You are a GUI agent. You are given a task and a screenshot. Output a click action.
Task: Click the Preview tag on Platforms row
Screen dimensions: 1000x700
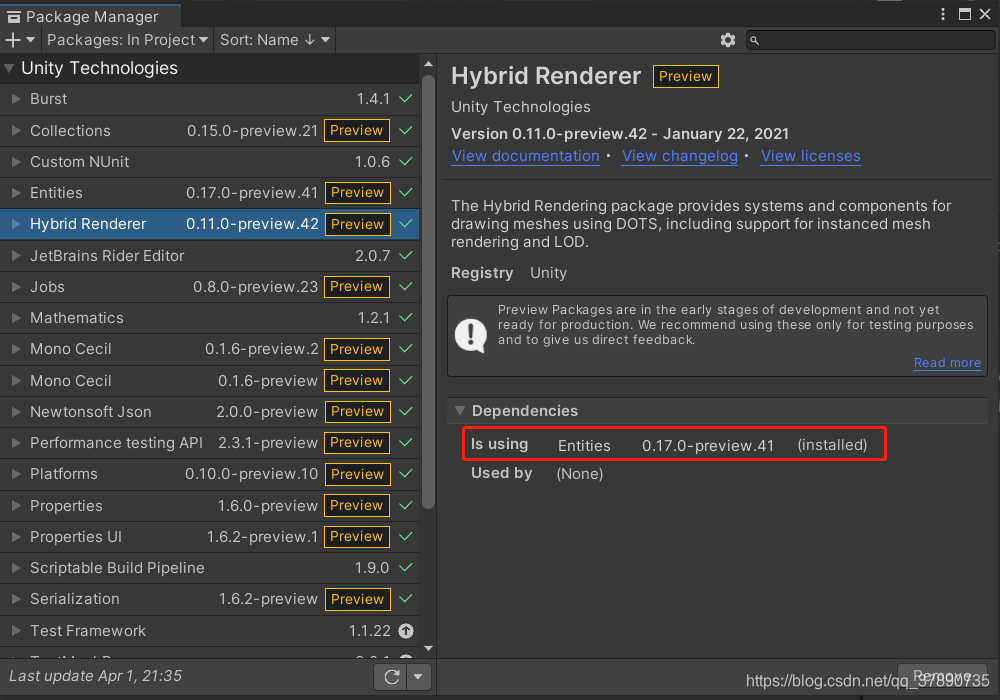357,474
